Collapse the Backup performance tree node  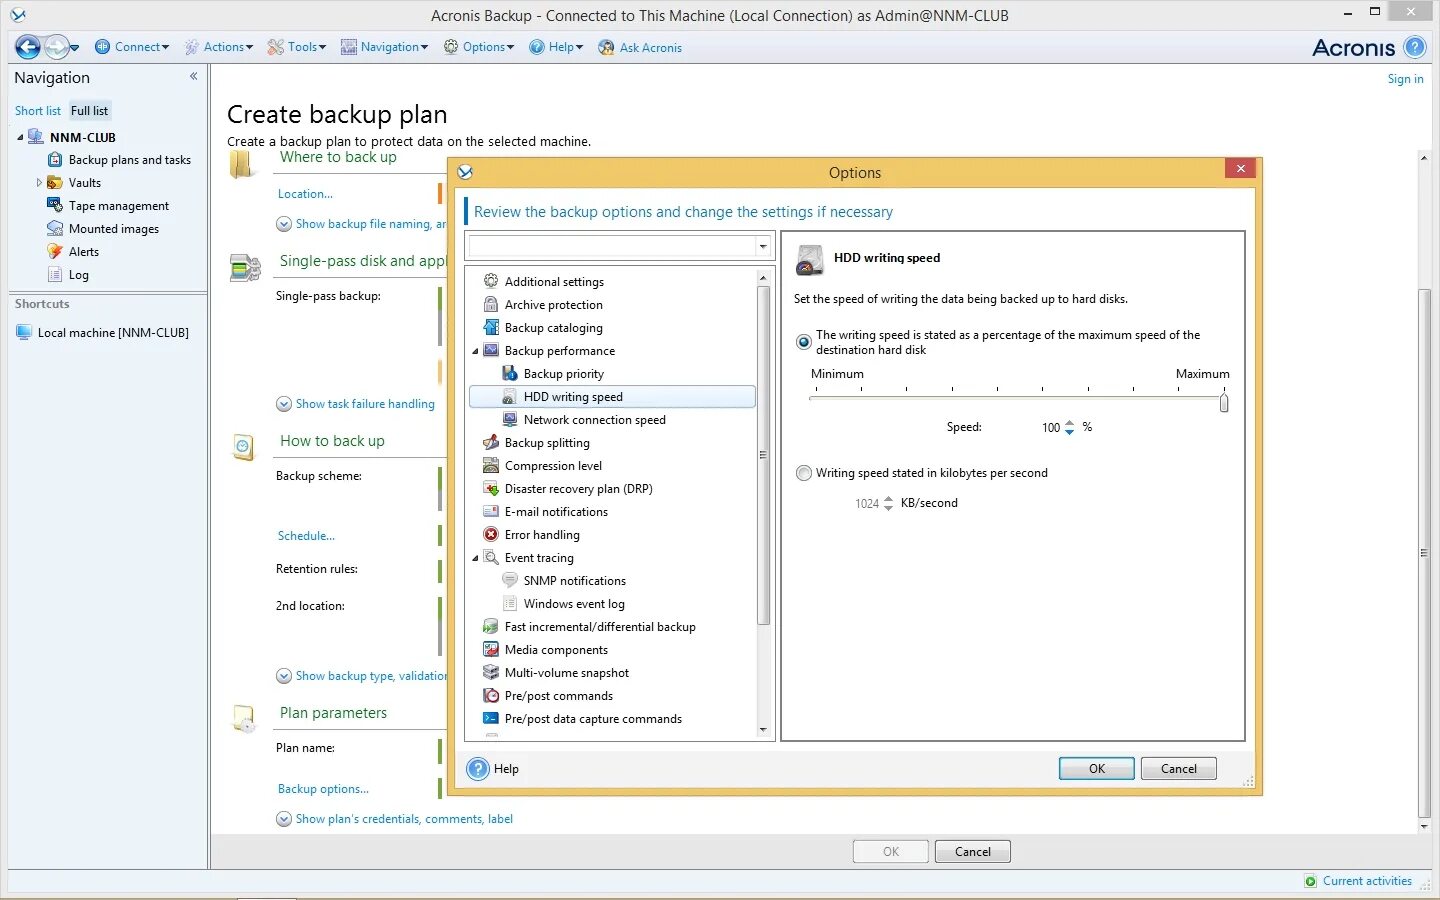coord(475,351)
